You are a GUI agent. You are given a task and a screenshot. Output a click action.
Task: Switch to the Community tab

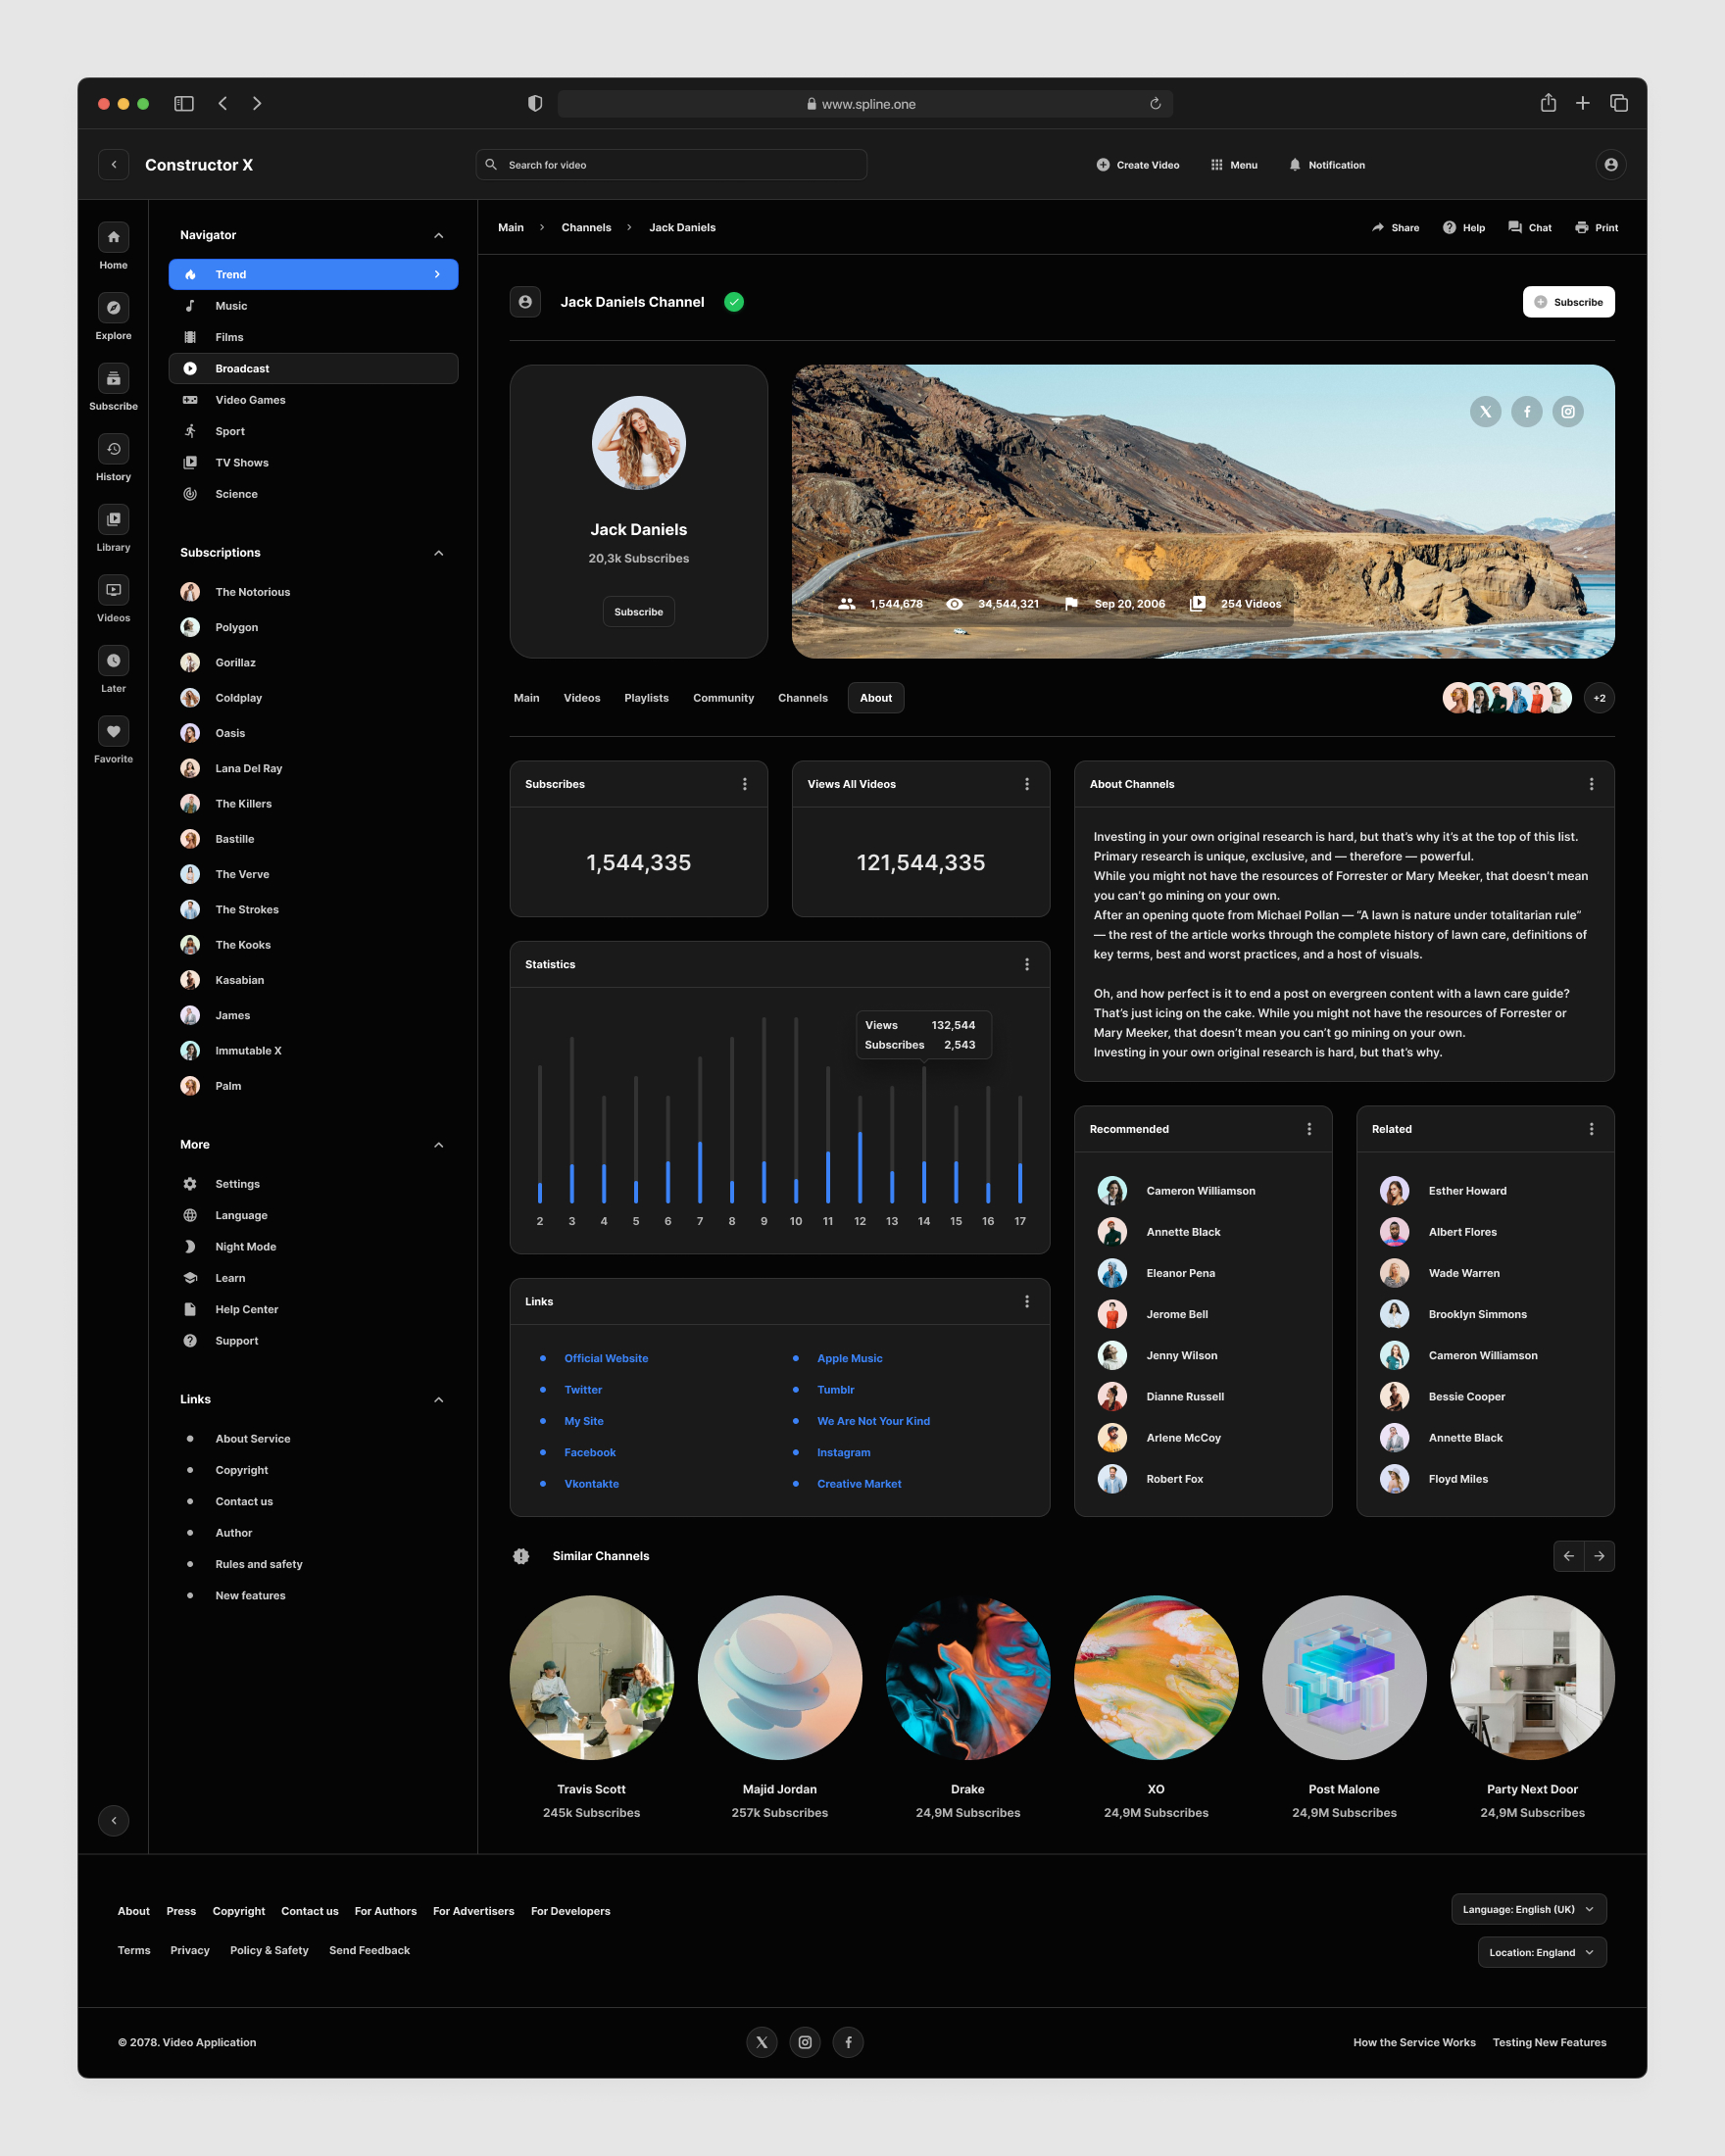pyautogui.click(x=723, y=698)
